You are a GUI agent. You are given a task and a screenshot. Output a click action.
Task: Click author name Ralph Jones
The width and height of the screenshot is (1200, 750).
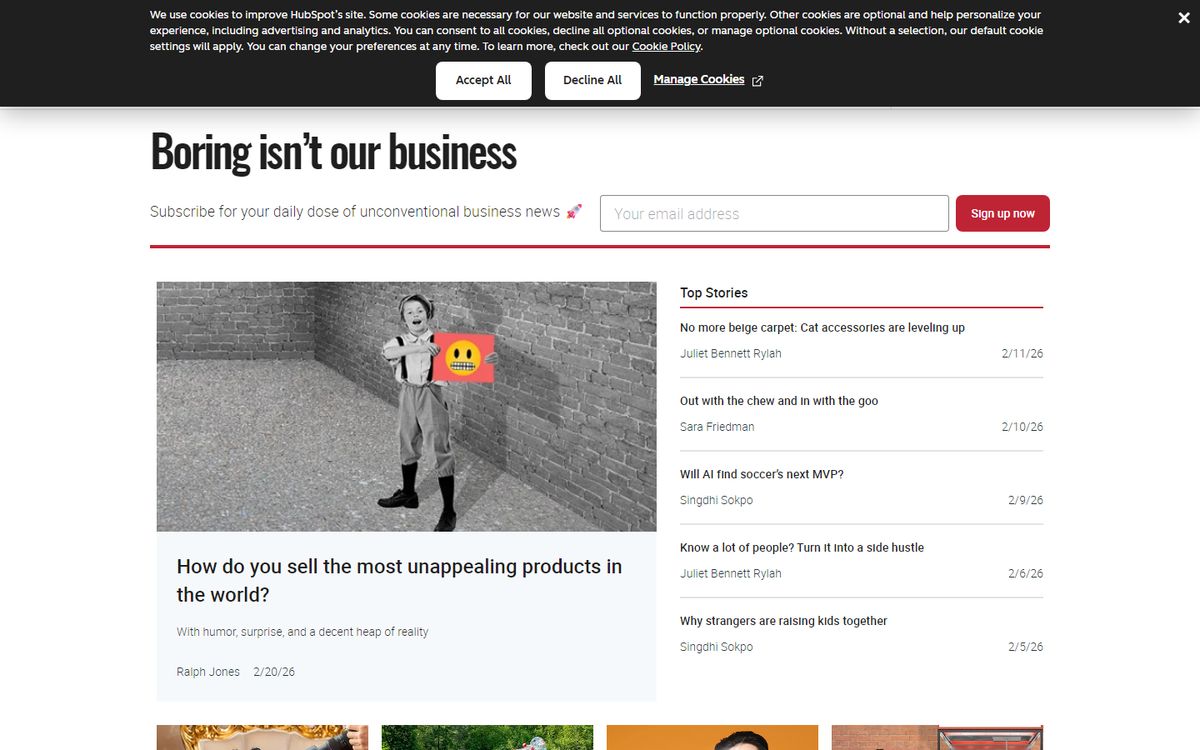click(x=208, y=672)
